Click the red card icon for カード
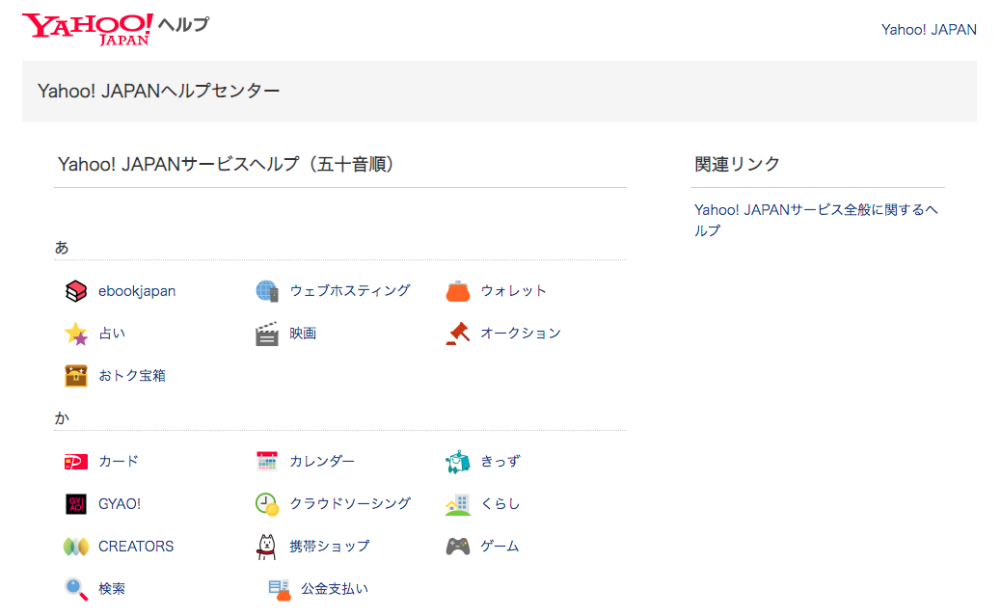Screen dimensions: 1000x616 click(76, 461)
